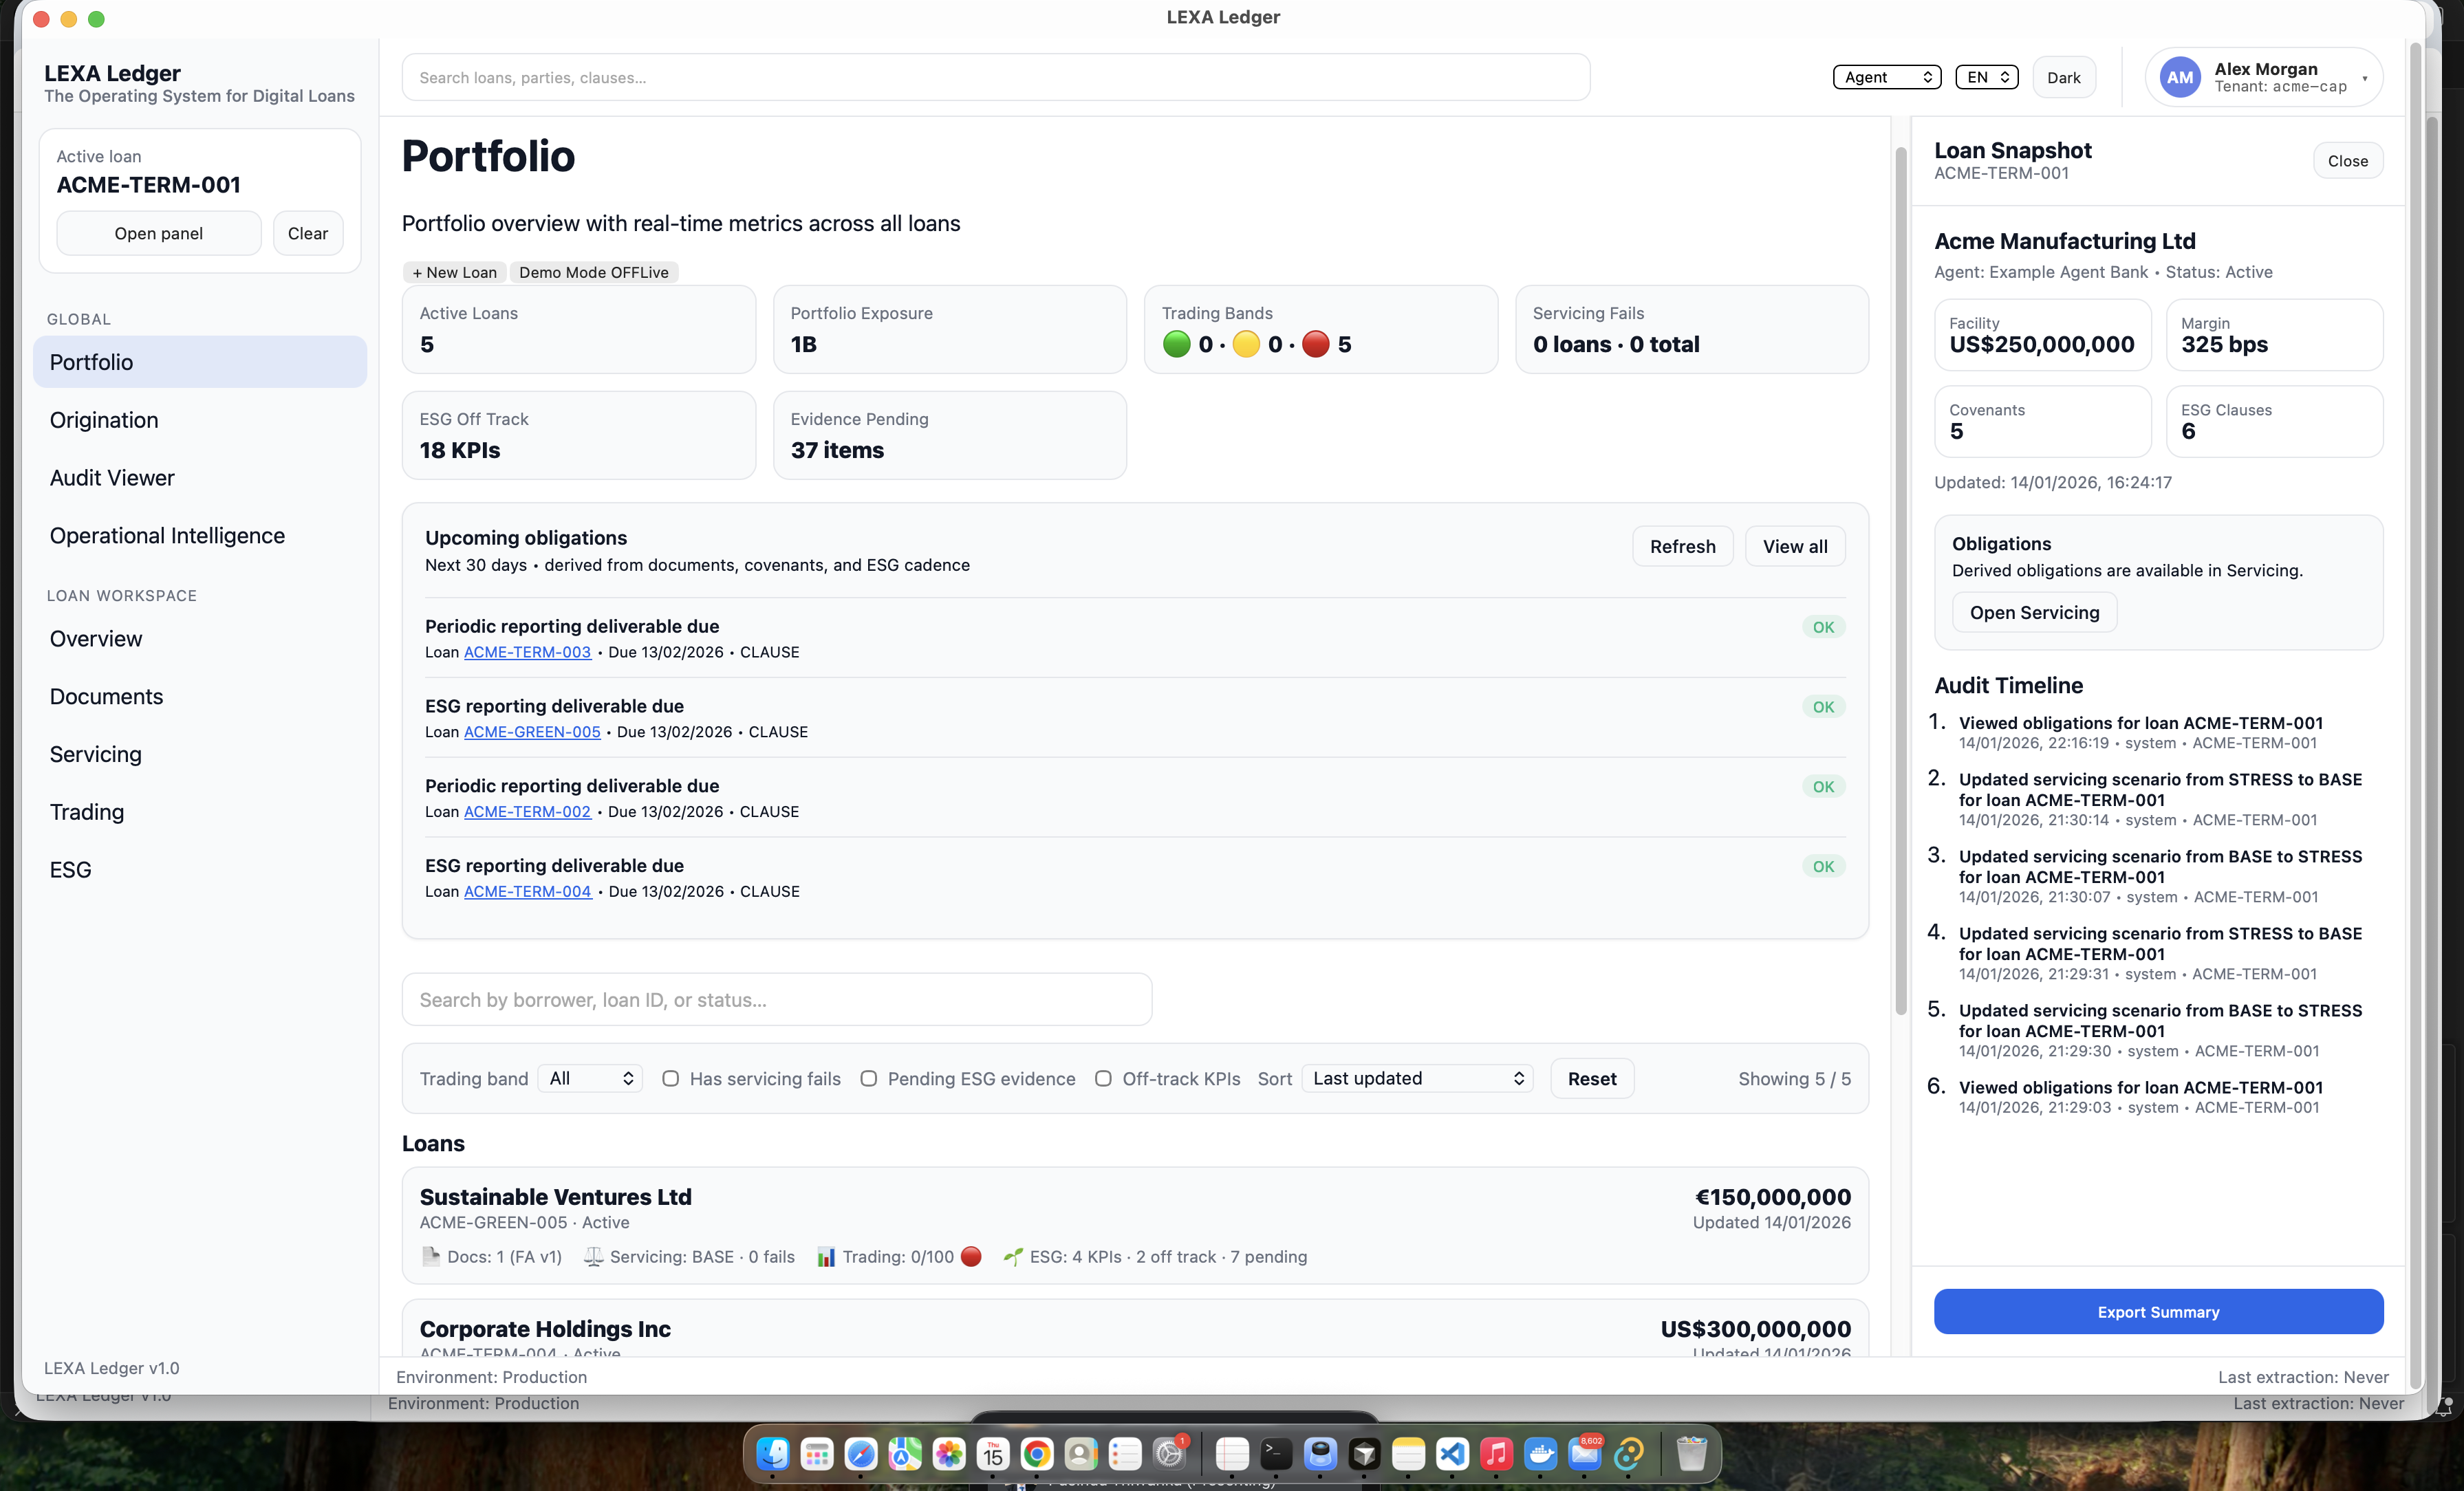
Task: Click the Docs file icon on Sustainable Ventures loan
Action: coord(431,1256)
